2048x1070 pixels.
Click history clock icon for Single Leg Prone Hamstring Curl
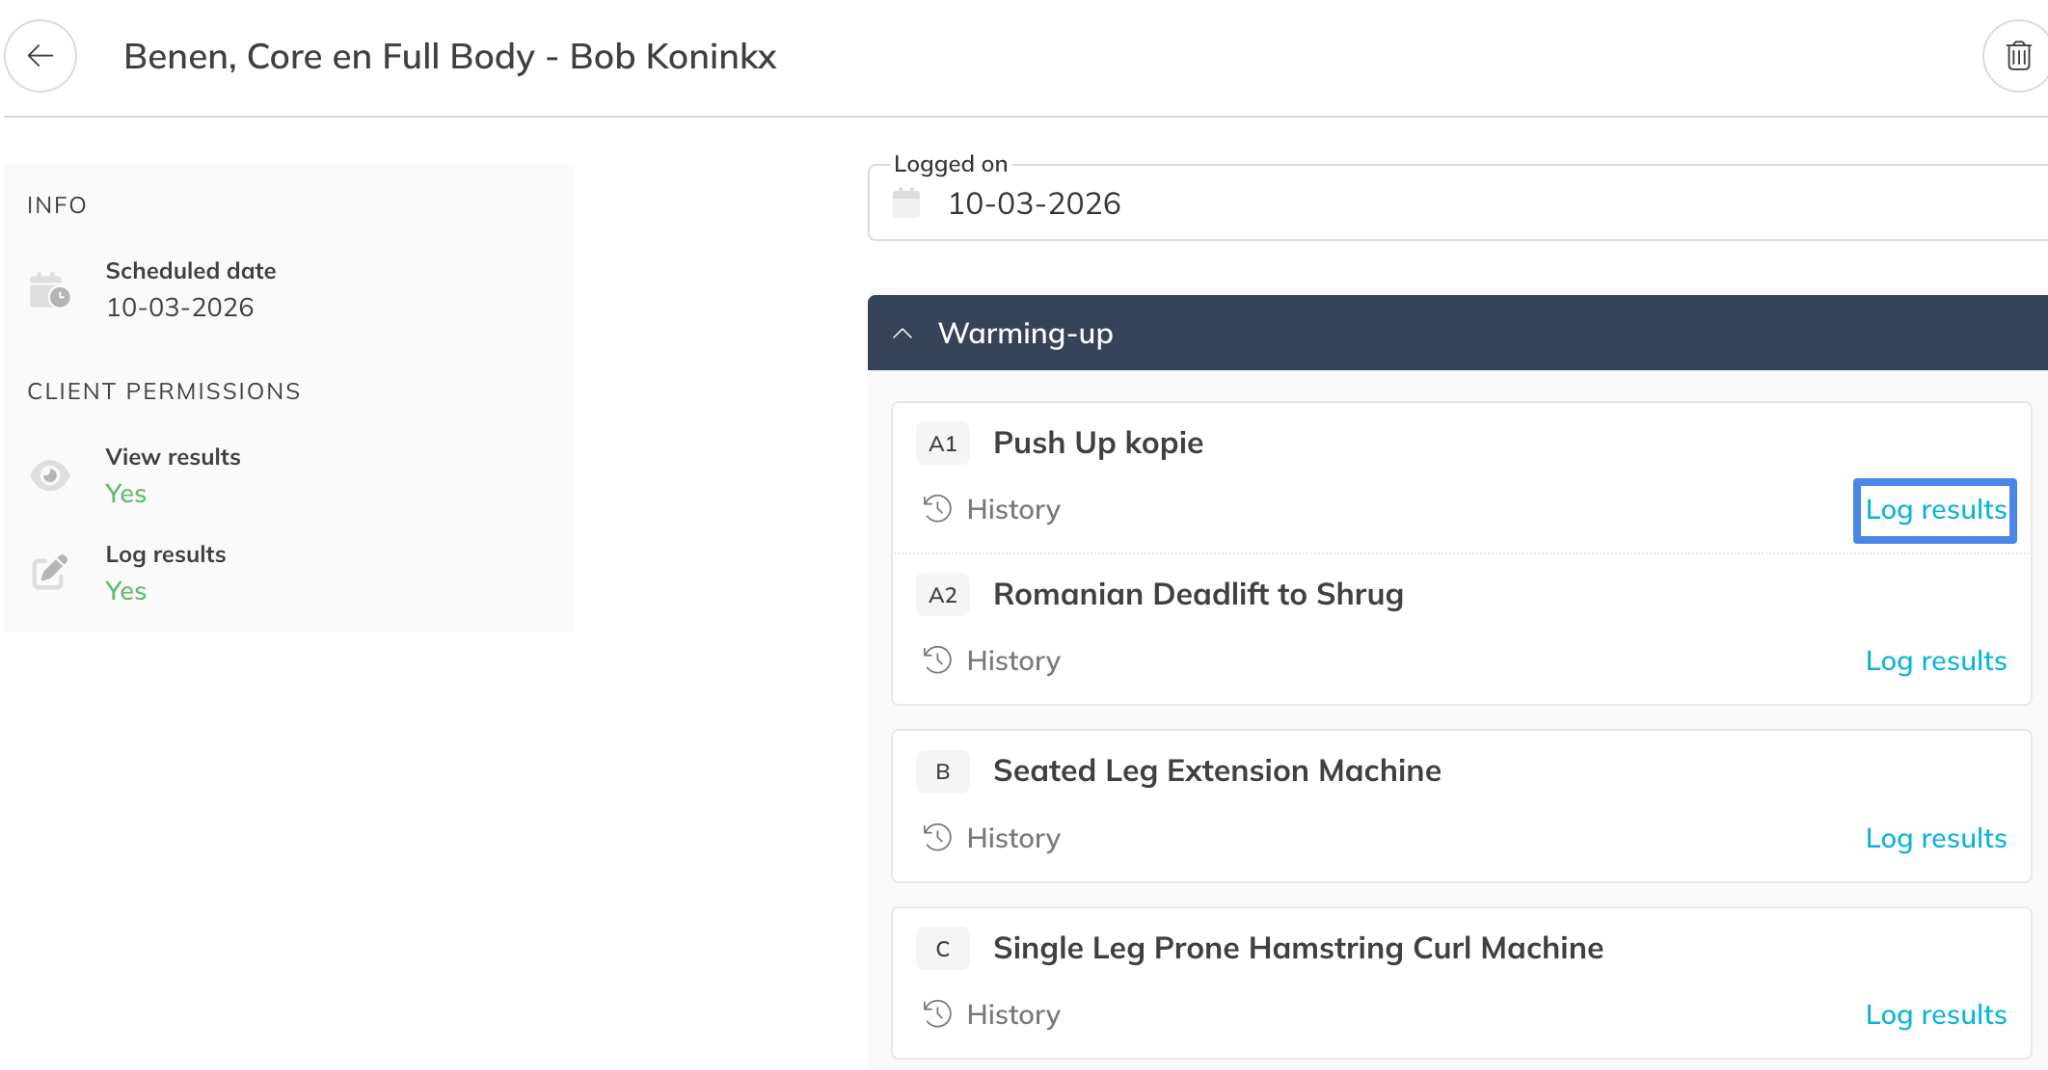pos(937,1014)
